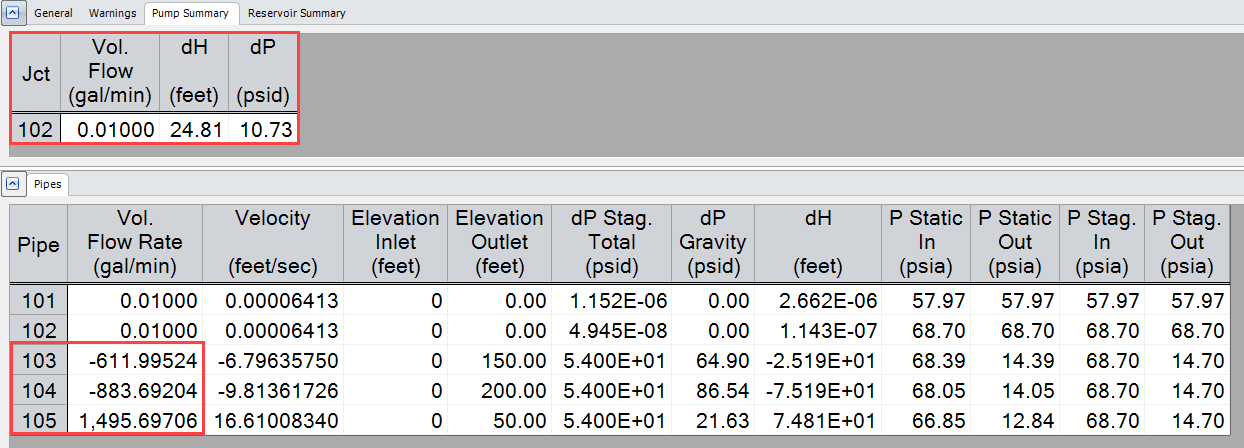
Task: Select dH cell 7.481E+01
Action: [817, 420]
